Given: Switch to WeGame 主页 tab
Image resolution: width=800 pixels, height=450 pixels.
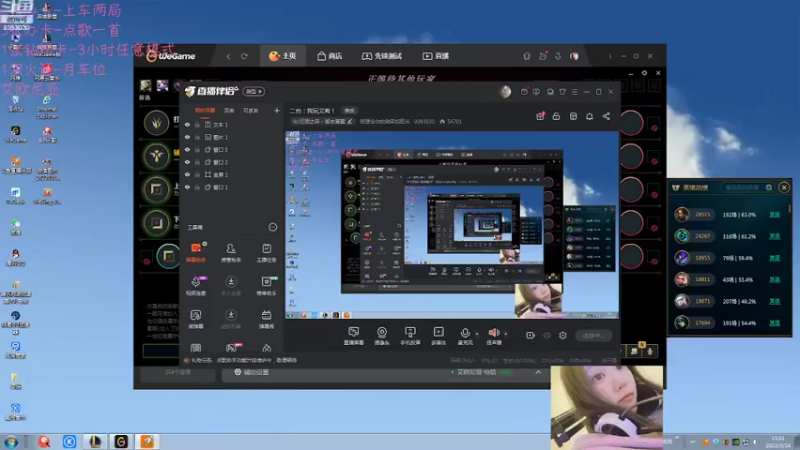Looking at the screenshot, I should coord(283,56).
